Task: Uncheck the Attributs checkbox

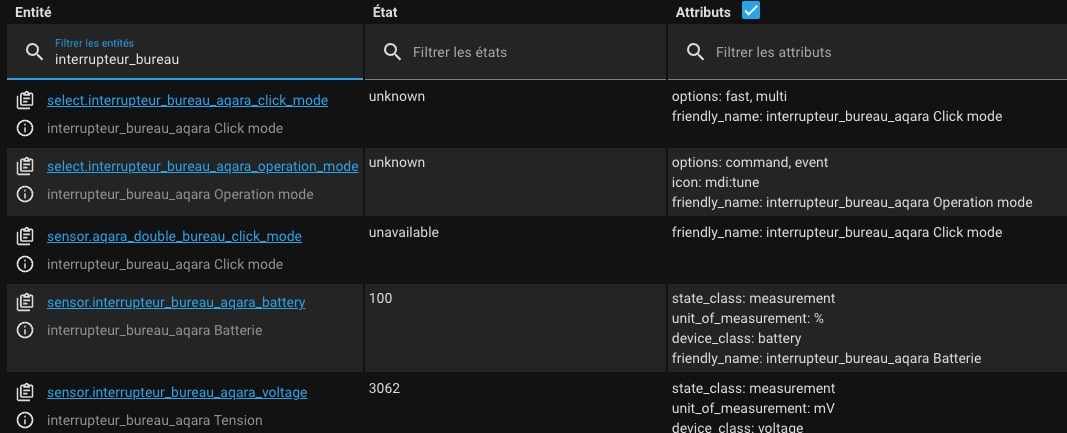Action: click(x=751, y=11)
